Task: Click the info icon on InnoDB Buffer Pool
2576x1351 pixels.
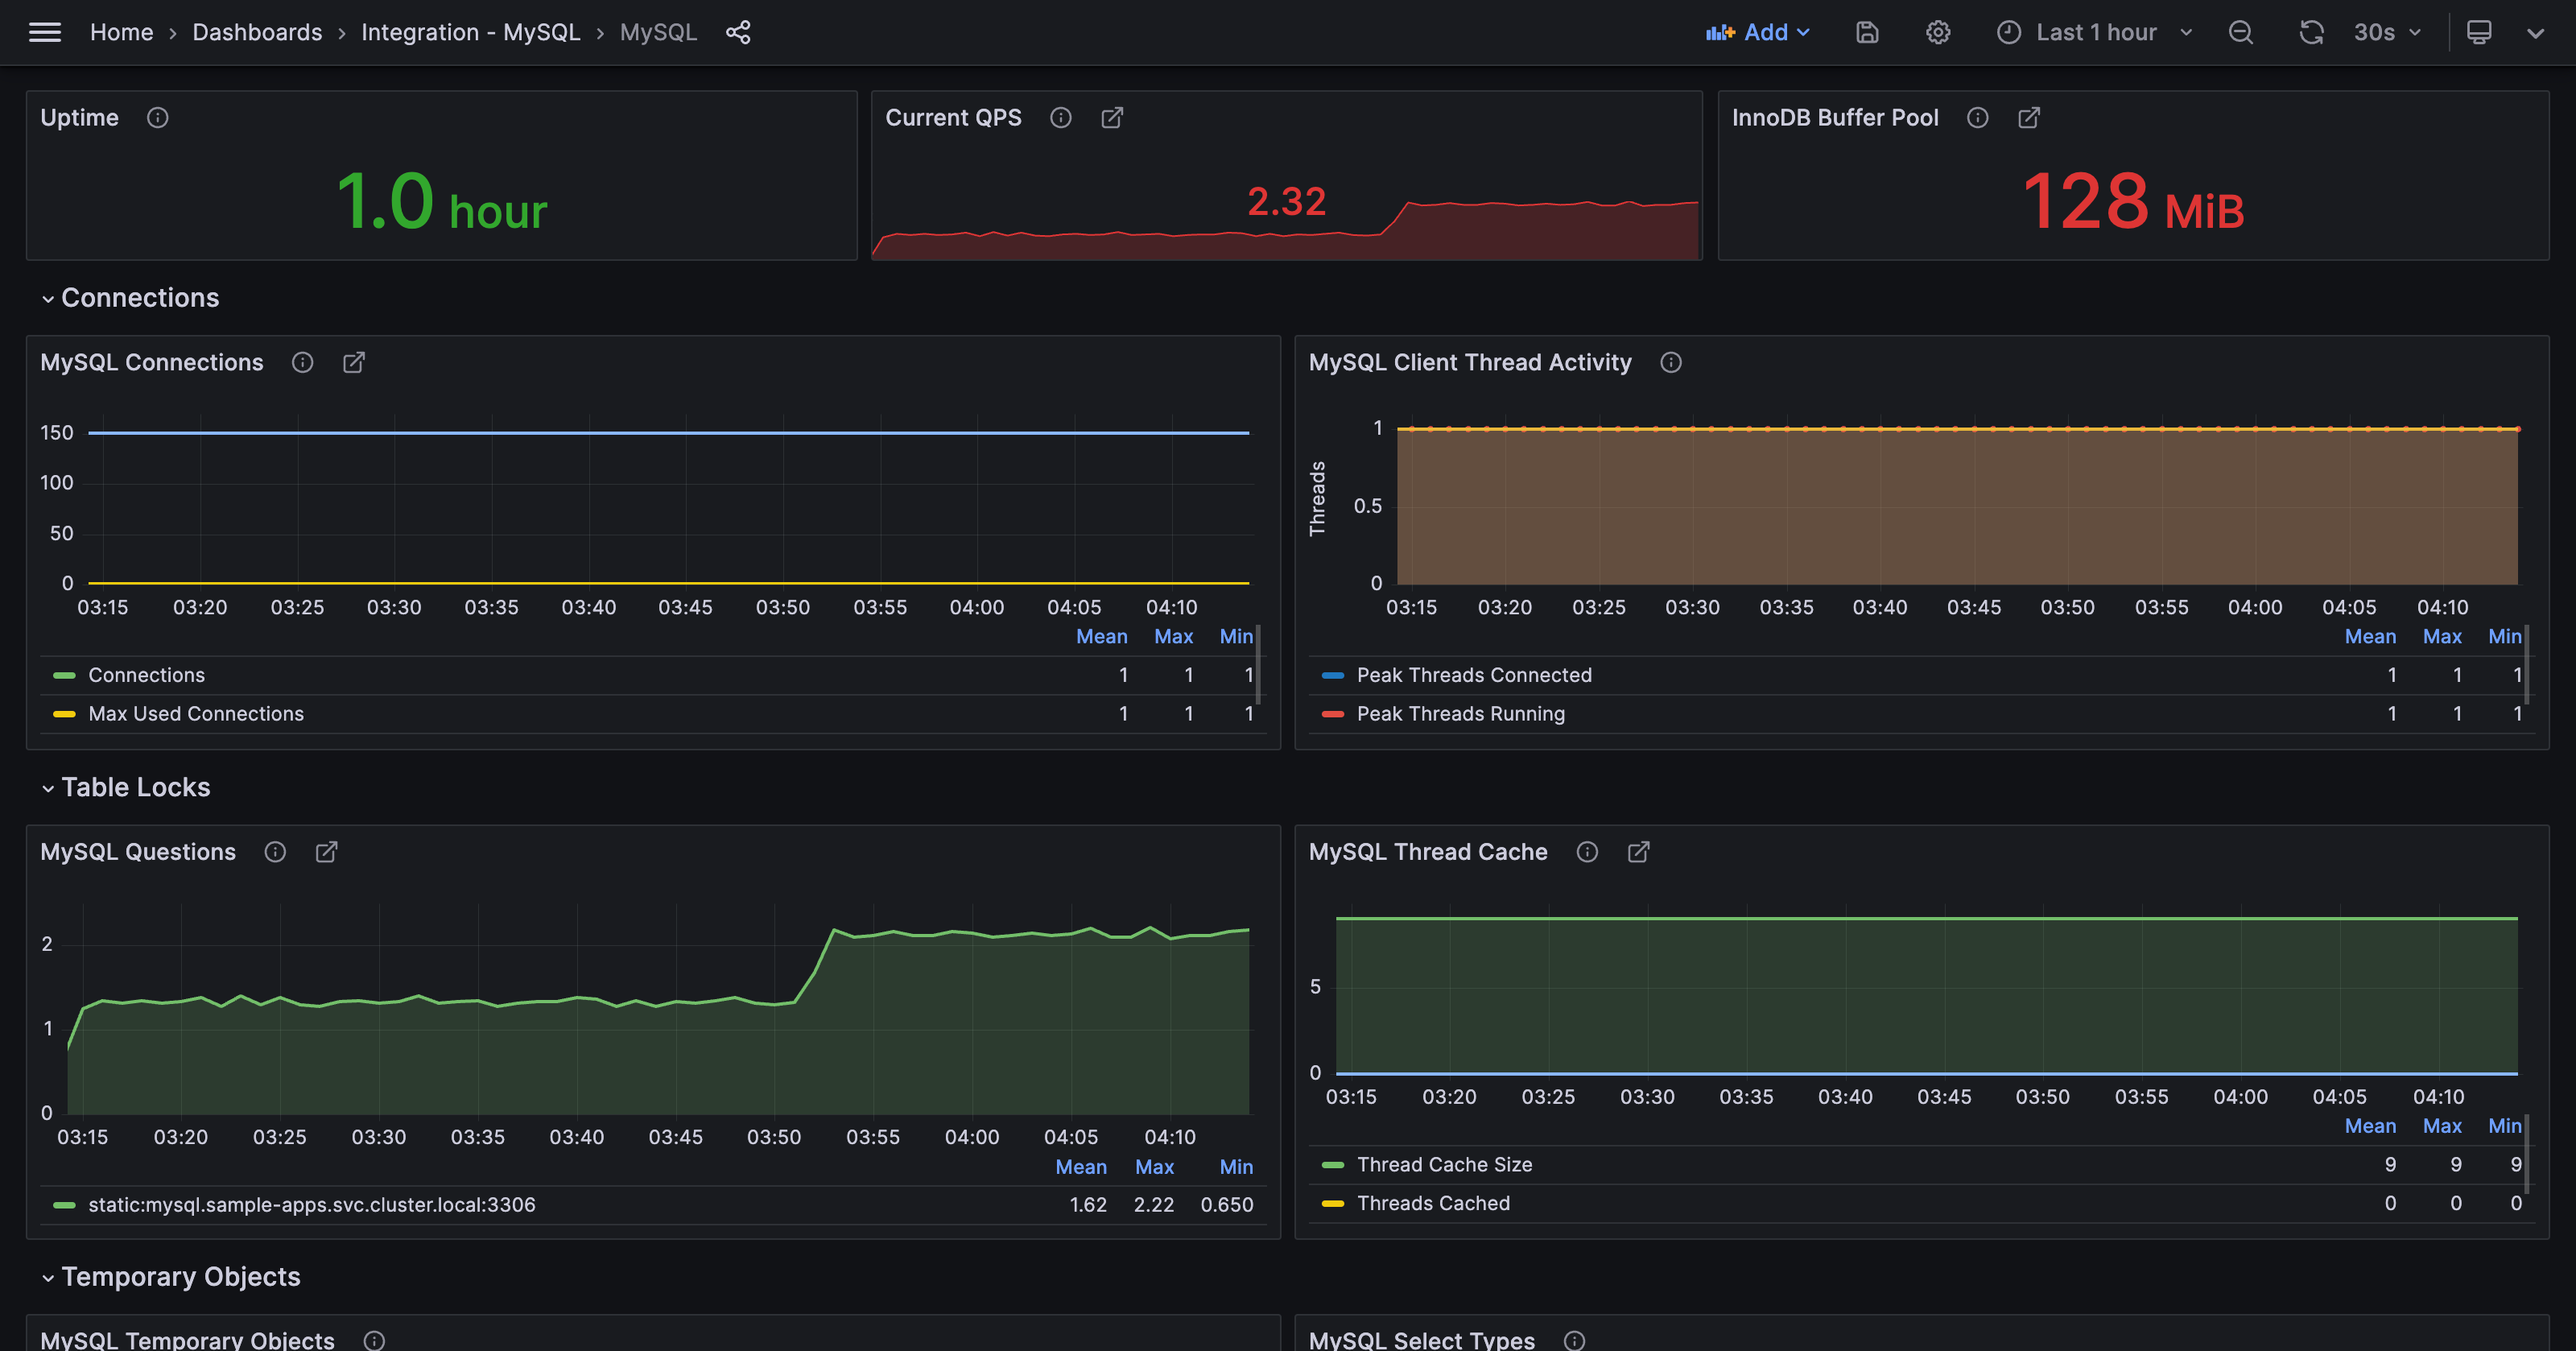Action: [x=1977, y=117]
